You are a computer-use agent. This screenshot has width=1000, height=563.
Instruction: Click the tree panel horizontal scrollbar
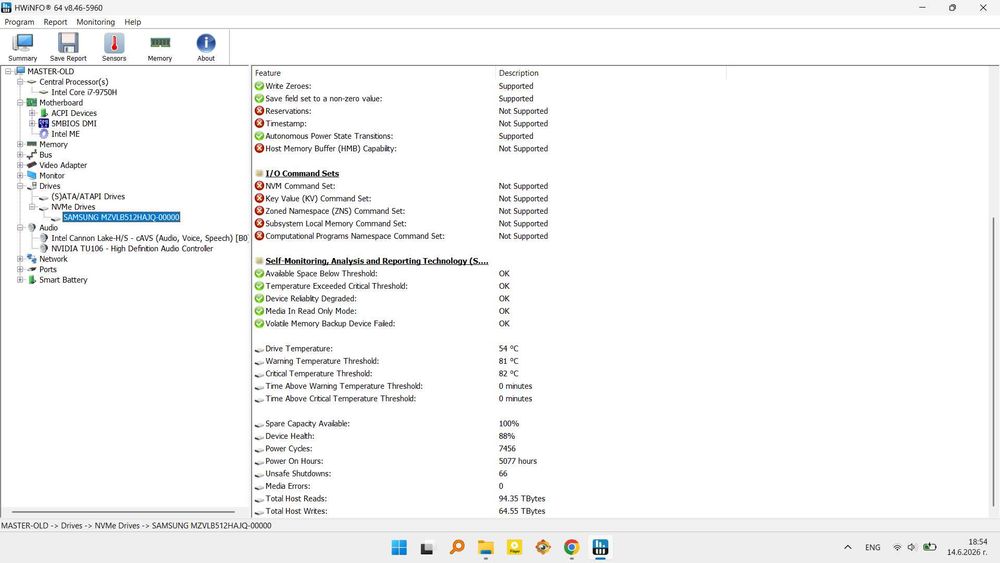click(123, 511)
